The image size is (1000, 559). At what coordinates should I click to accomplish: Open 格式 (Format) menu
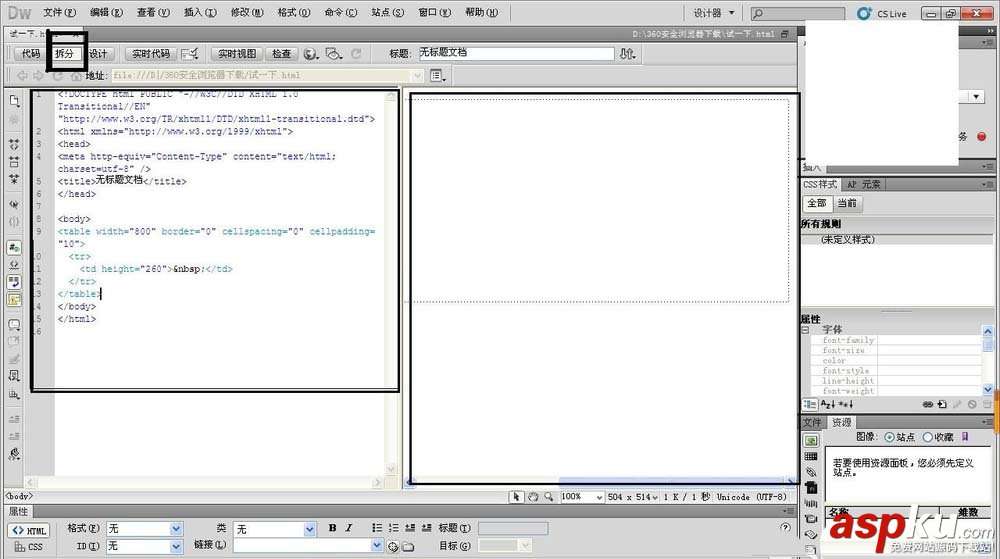coord(293,12)
